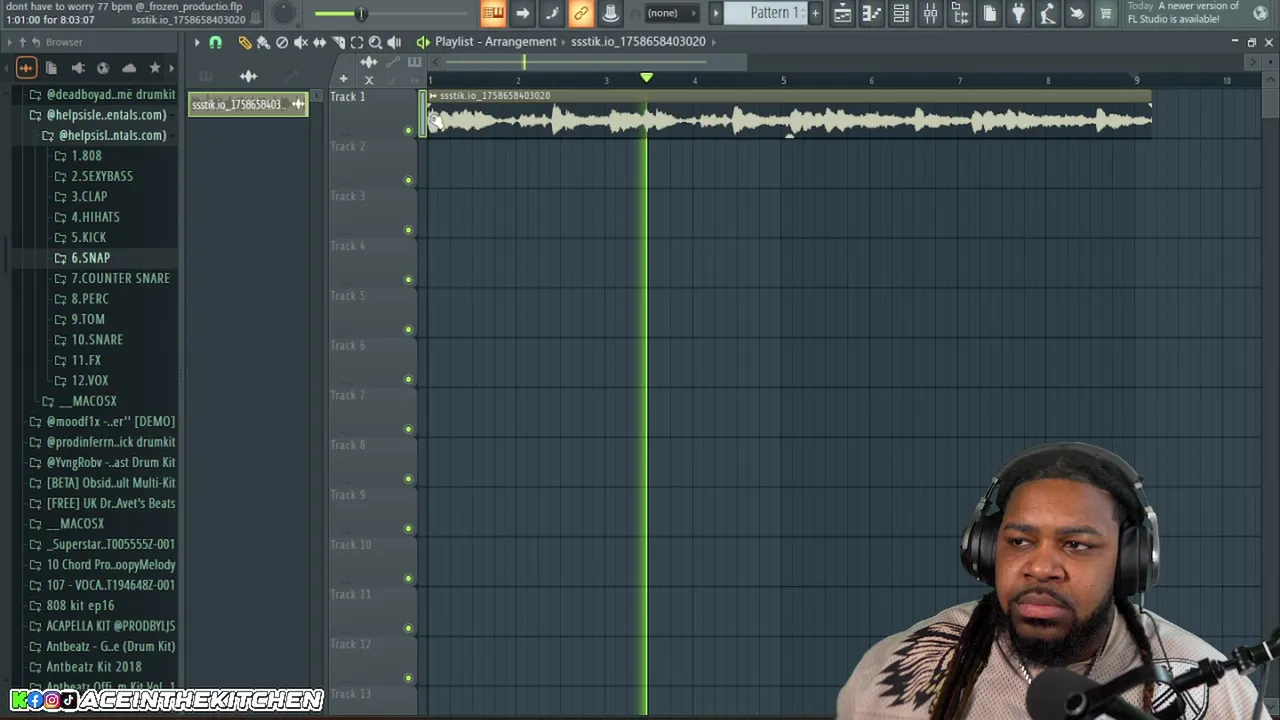This screenshot has height=720, width=1280.
Task: Click the ssstik.io audio clip title bar
Action: (x=788, y=96)
